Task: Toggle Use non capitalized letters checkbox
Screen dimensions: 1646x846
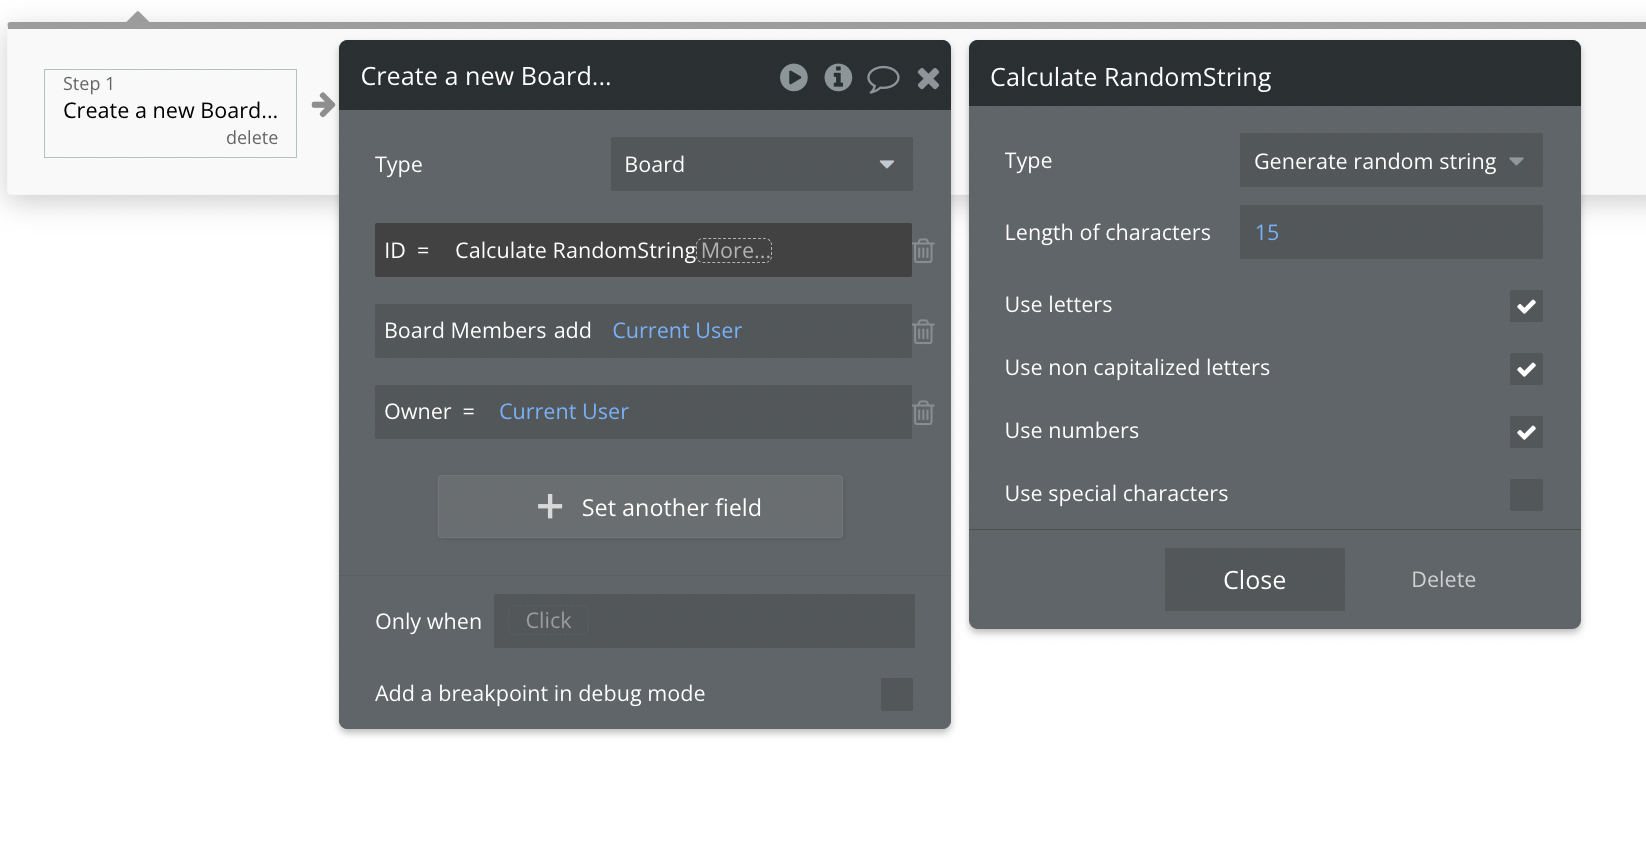Action: [1526, 369]
